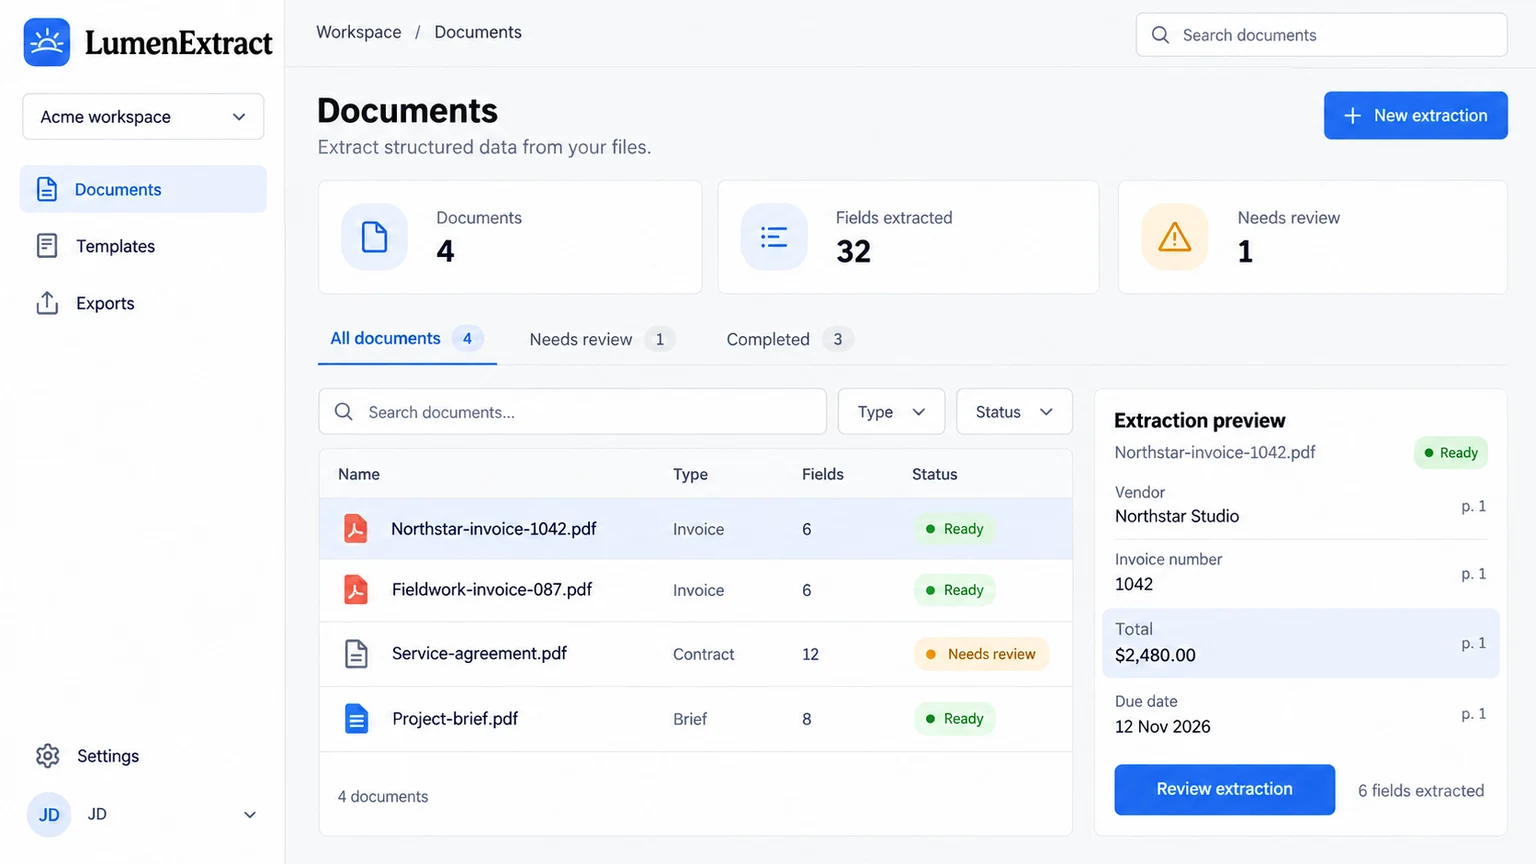Click document icon for Service-agreement.pdf
This screenshot has height=864, width=1536.
[356, 654]
